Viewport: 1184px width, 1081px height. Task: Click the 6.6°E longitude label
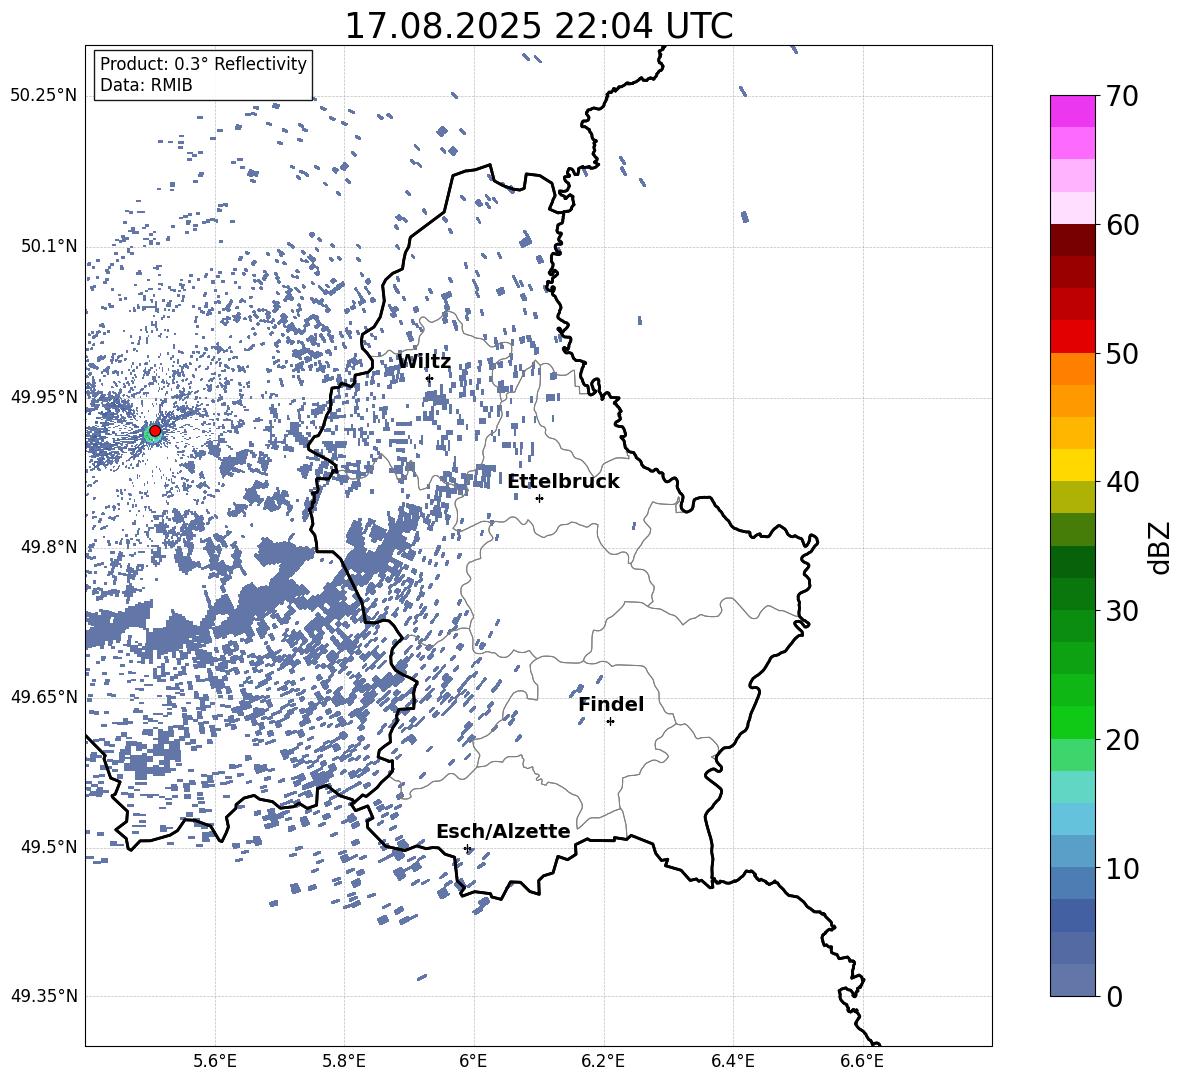[862, 1061]
